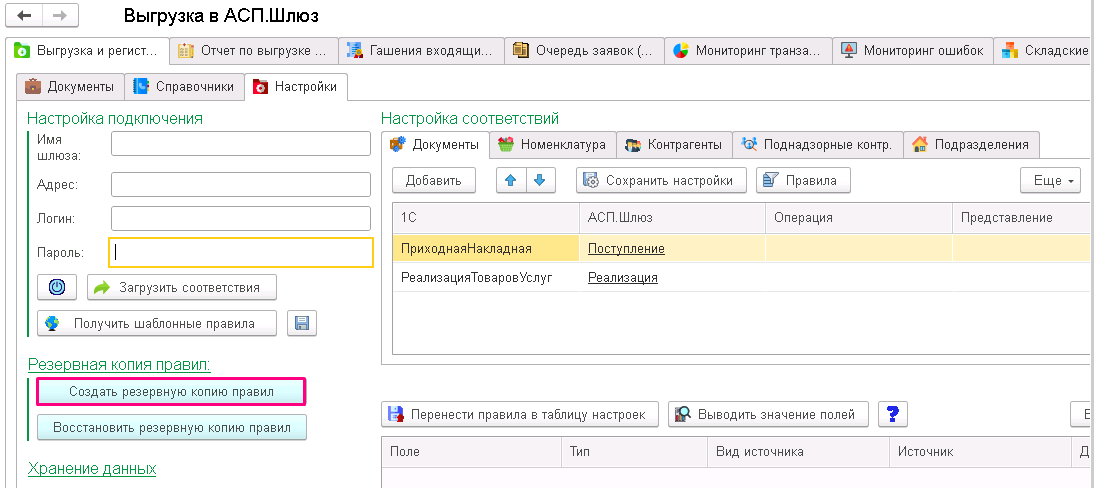Click the Вид источника column header

tap(798, 452)
